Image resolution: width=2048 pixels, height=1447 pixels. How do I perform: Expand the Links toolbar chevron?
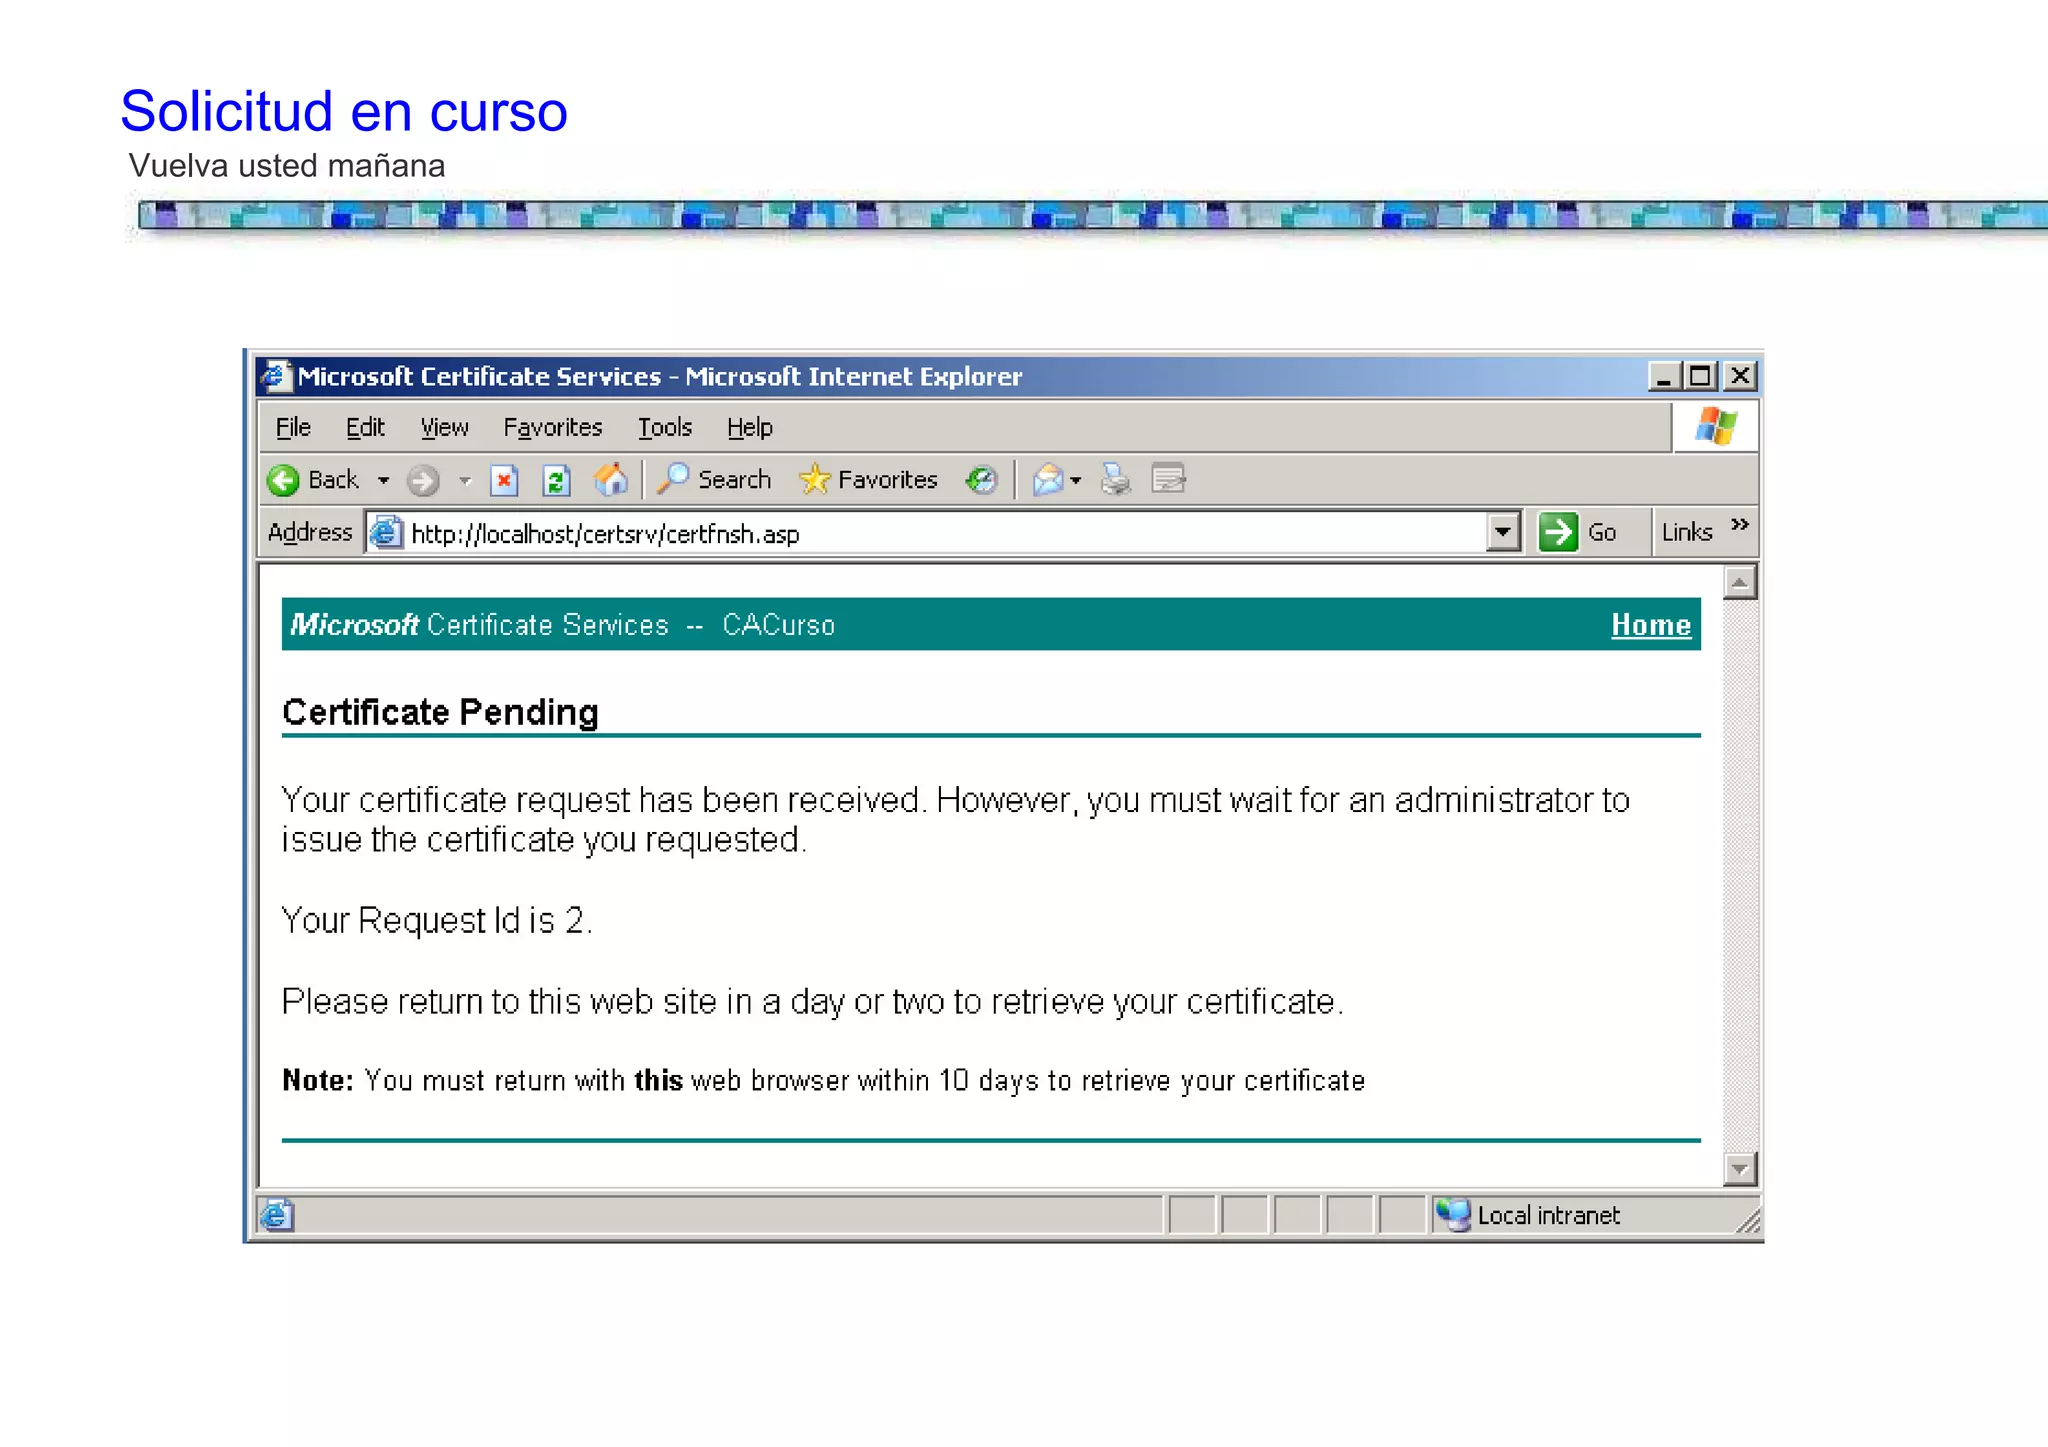click(x=1740, y=525)
